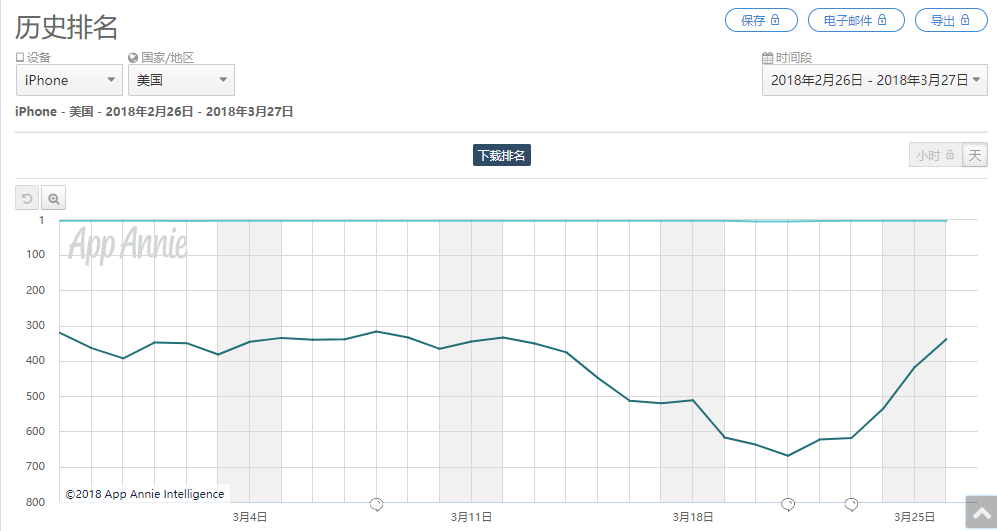997x531 pixels.
Task: Click the calendar icon beside 时间段
Action: (x=767, y=58)
